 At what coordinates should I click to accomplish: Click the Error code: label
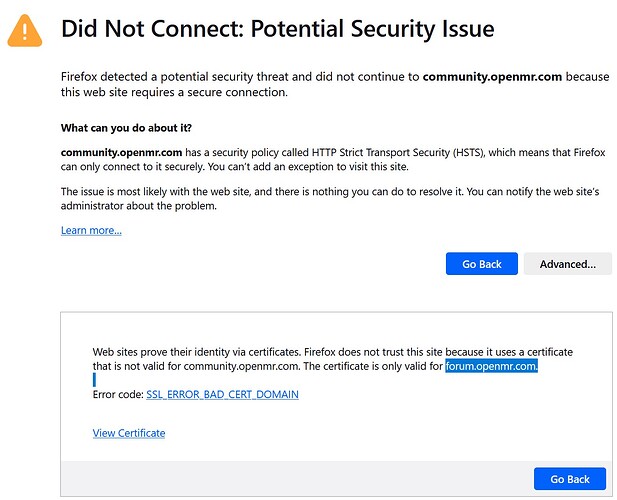point(118,394)
